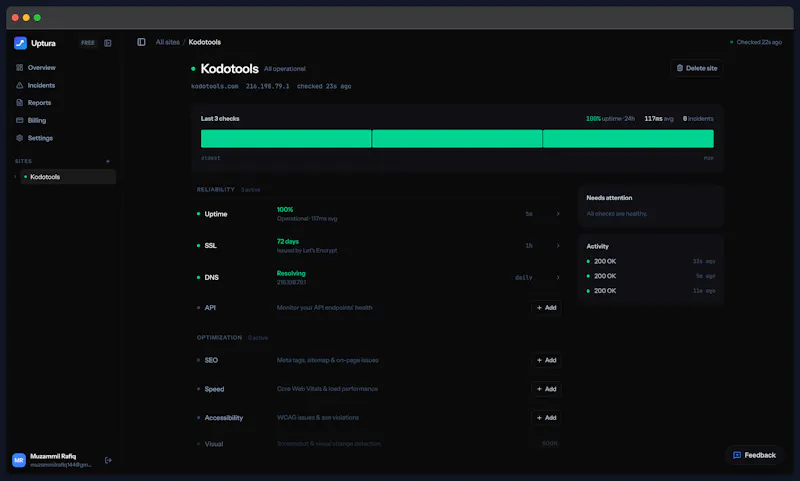Click the Delete site button
The width and height of the screenshot is (800, 481).
pos(697,68)
